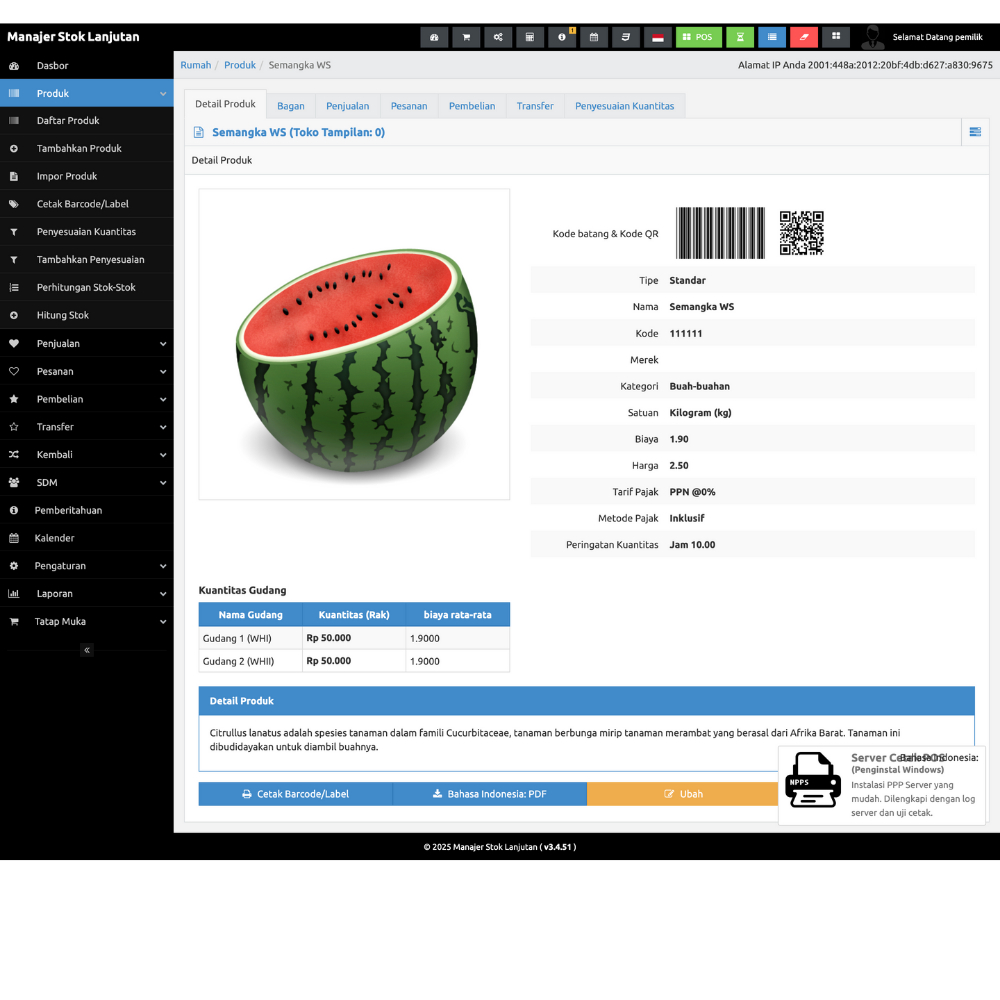1000x1000 pixels.
Task: Expand the Pesanan sidebar menu
Action: coord(87,372)
